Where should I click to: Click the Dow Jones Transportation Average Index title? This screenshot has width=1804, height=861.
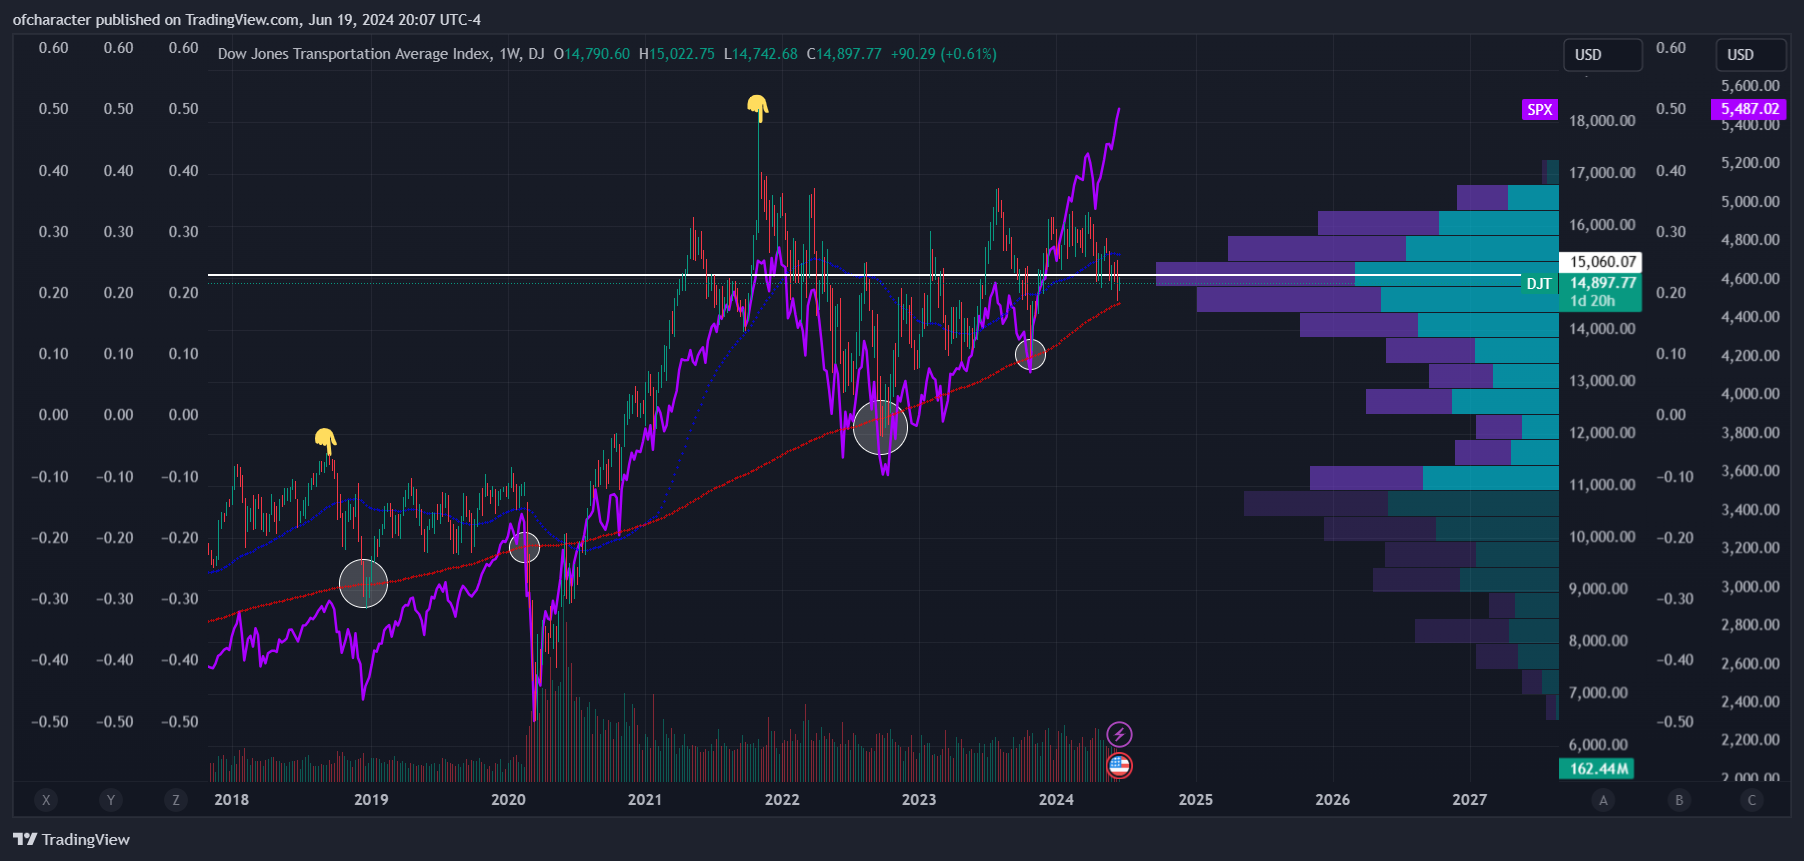(x=355, y=54)
